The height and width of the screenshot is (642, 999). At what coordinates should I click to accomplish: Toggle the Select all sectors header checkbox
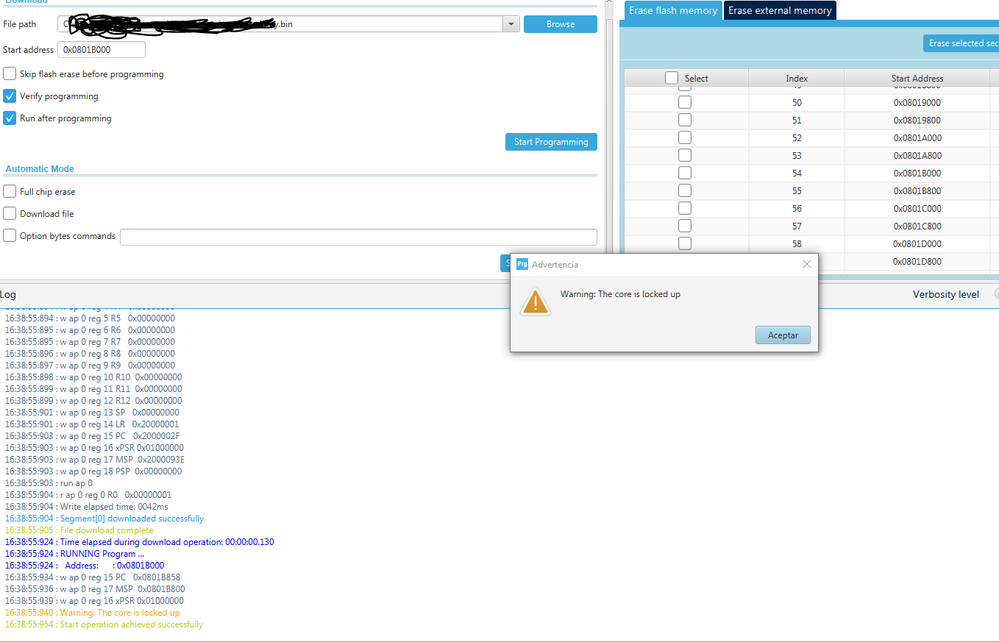(x=672, y=78)
